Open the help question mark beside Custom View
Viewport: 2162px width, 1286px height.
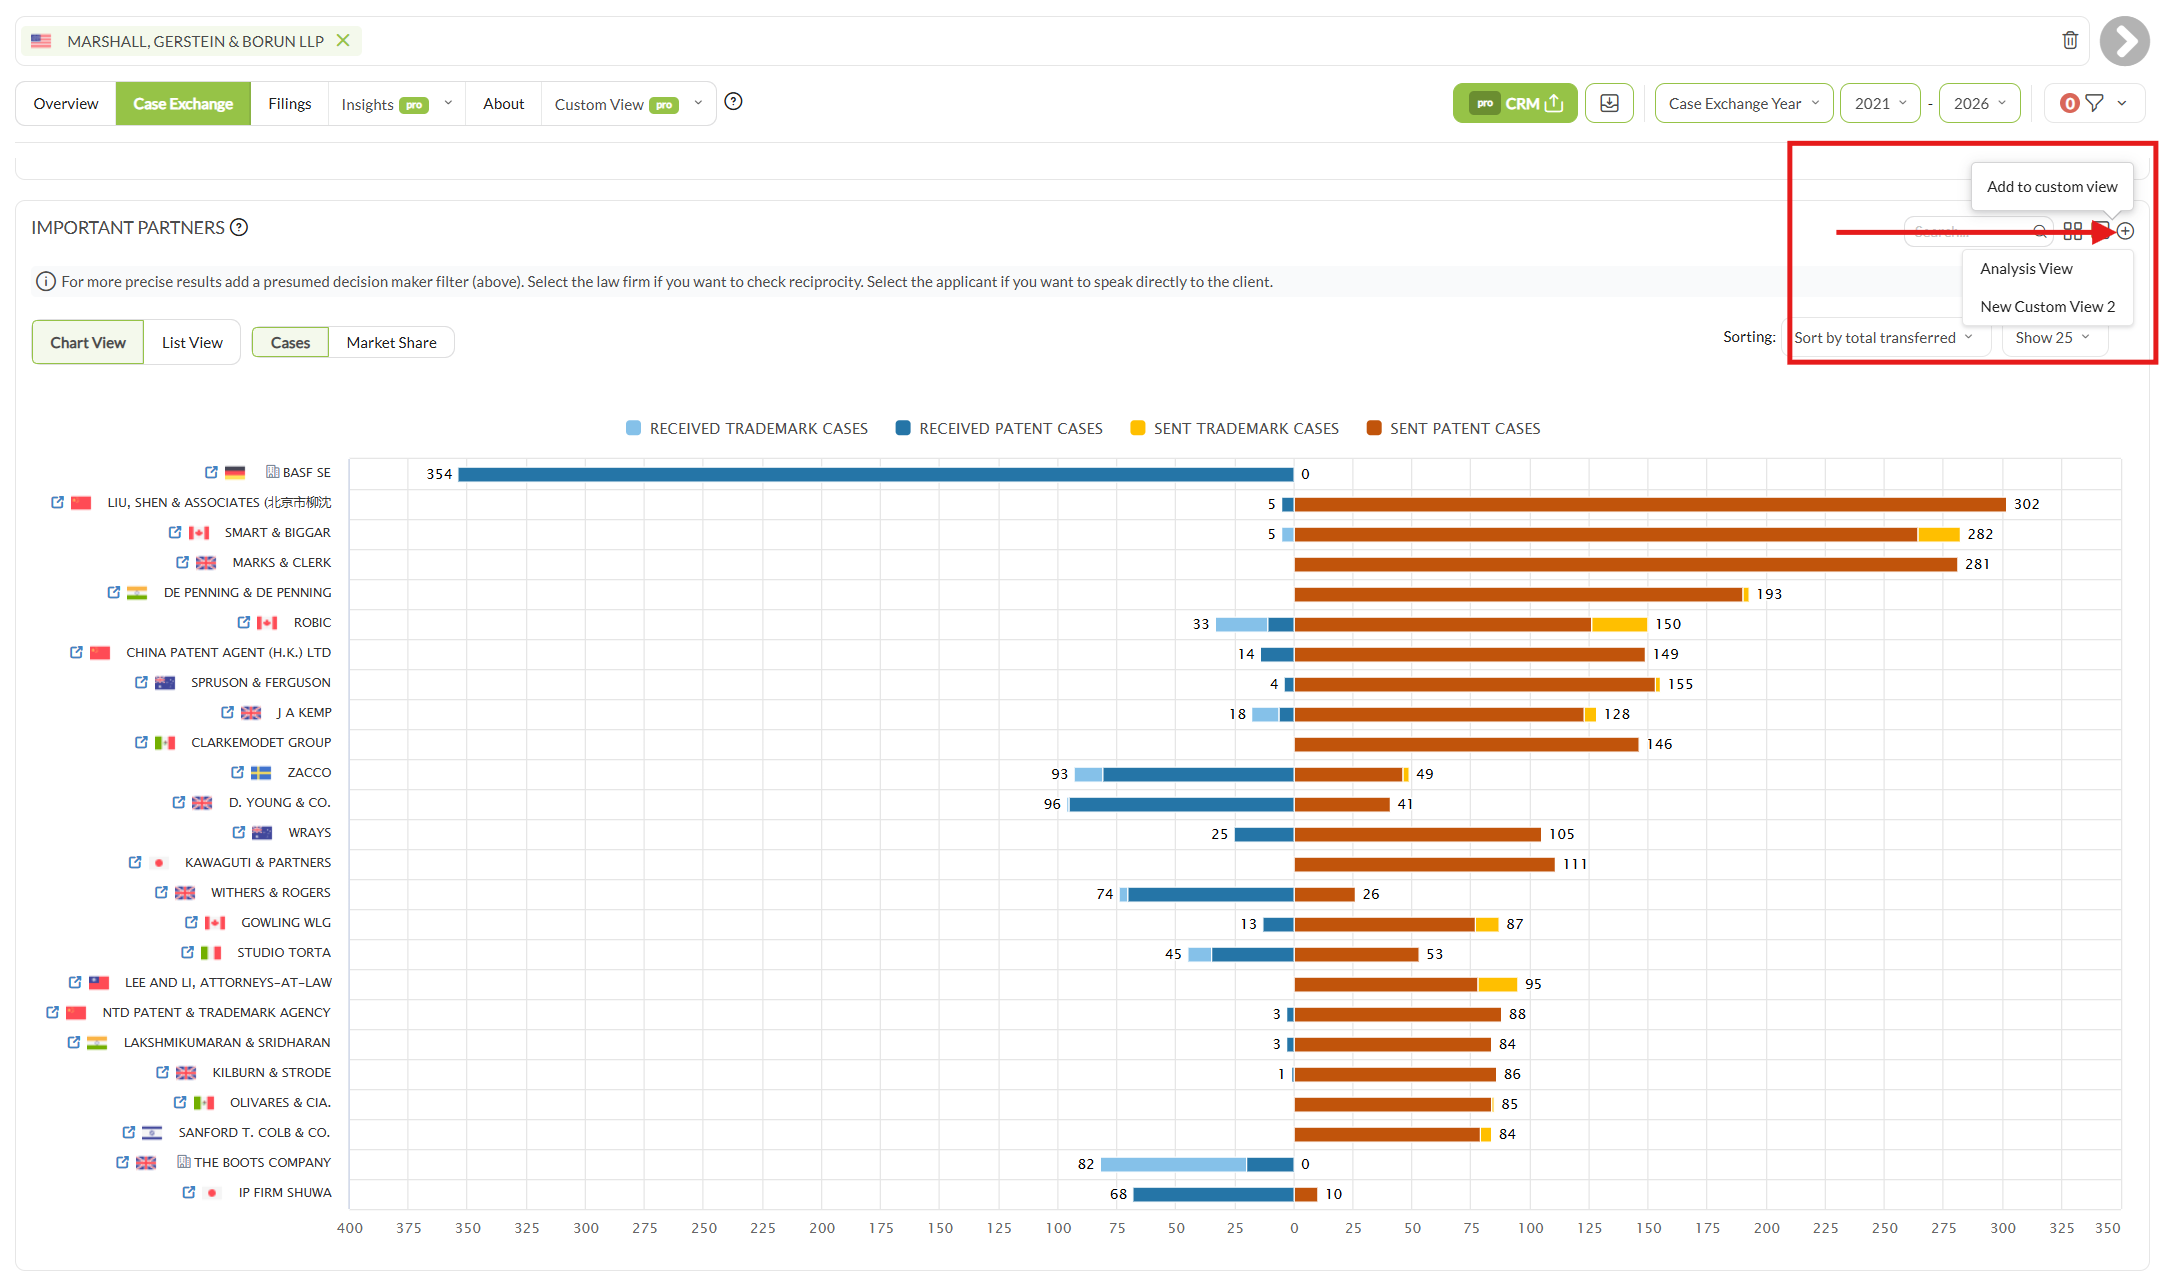click(x=733, y=101)
